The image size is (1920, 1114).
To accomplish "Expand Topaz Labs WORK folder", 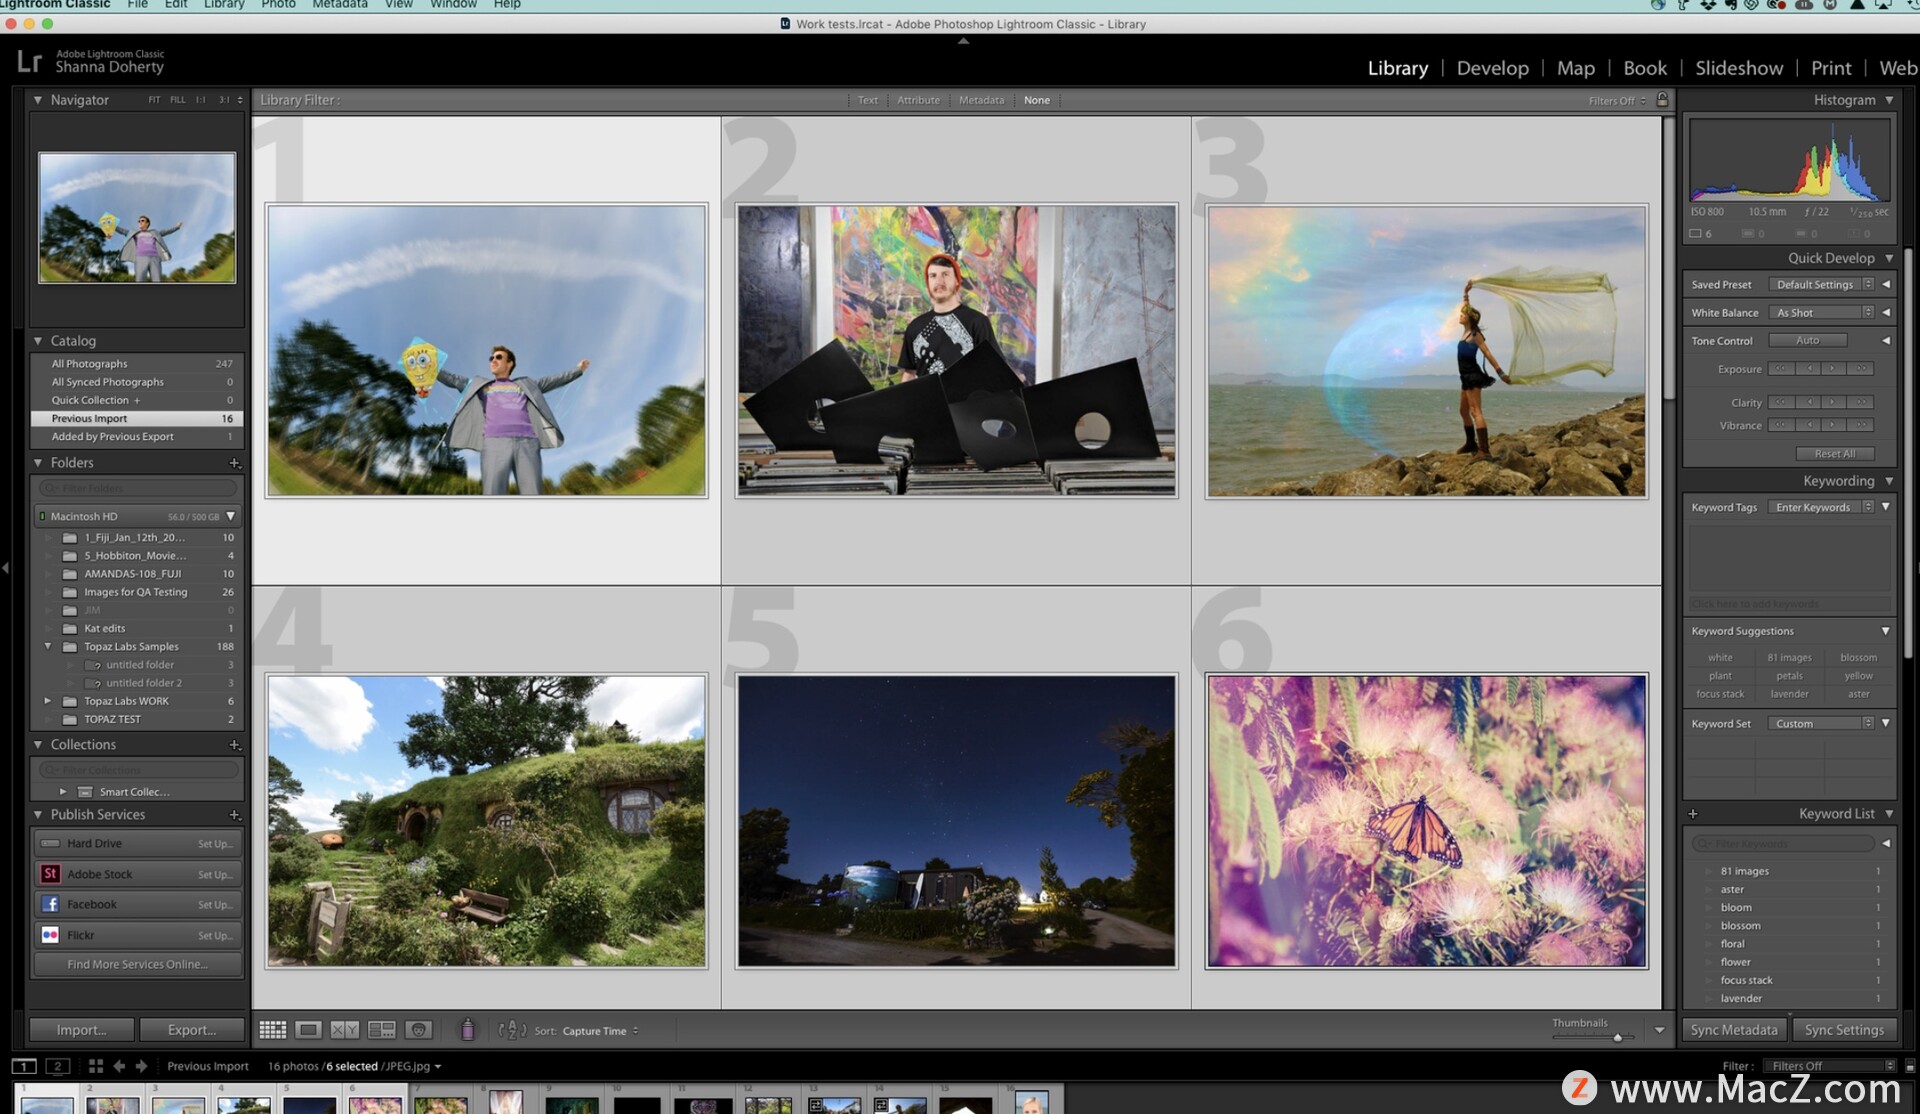I will pos(47,701).
